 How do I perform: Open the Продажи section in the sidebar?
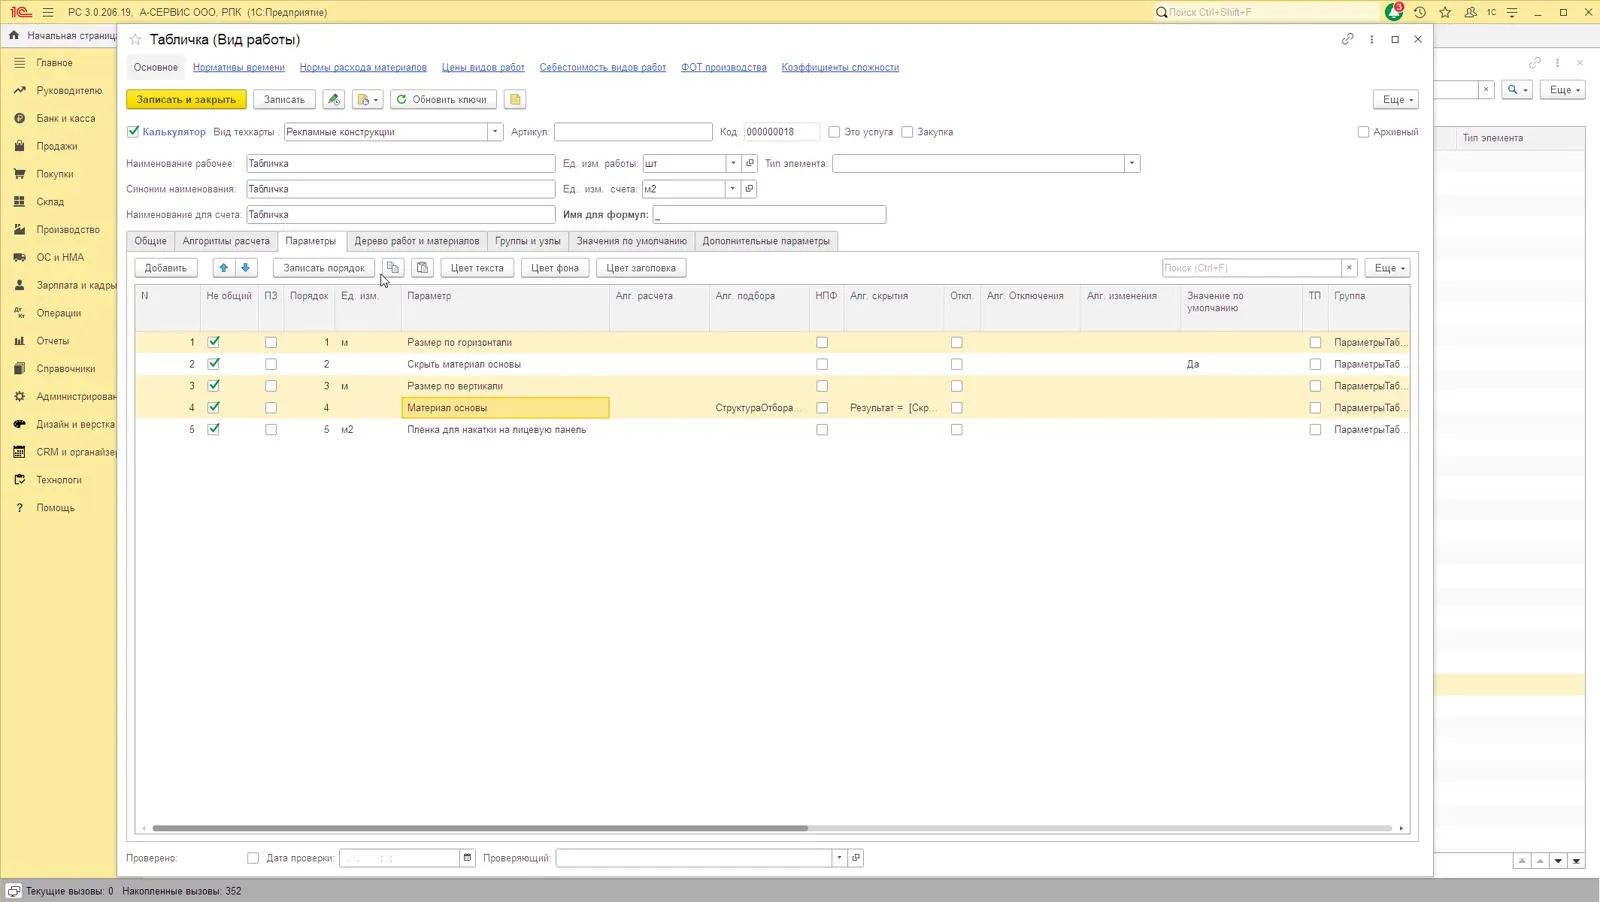(56, 146)
